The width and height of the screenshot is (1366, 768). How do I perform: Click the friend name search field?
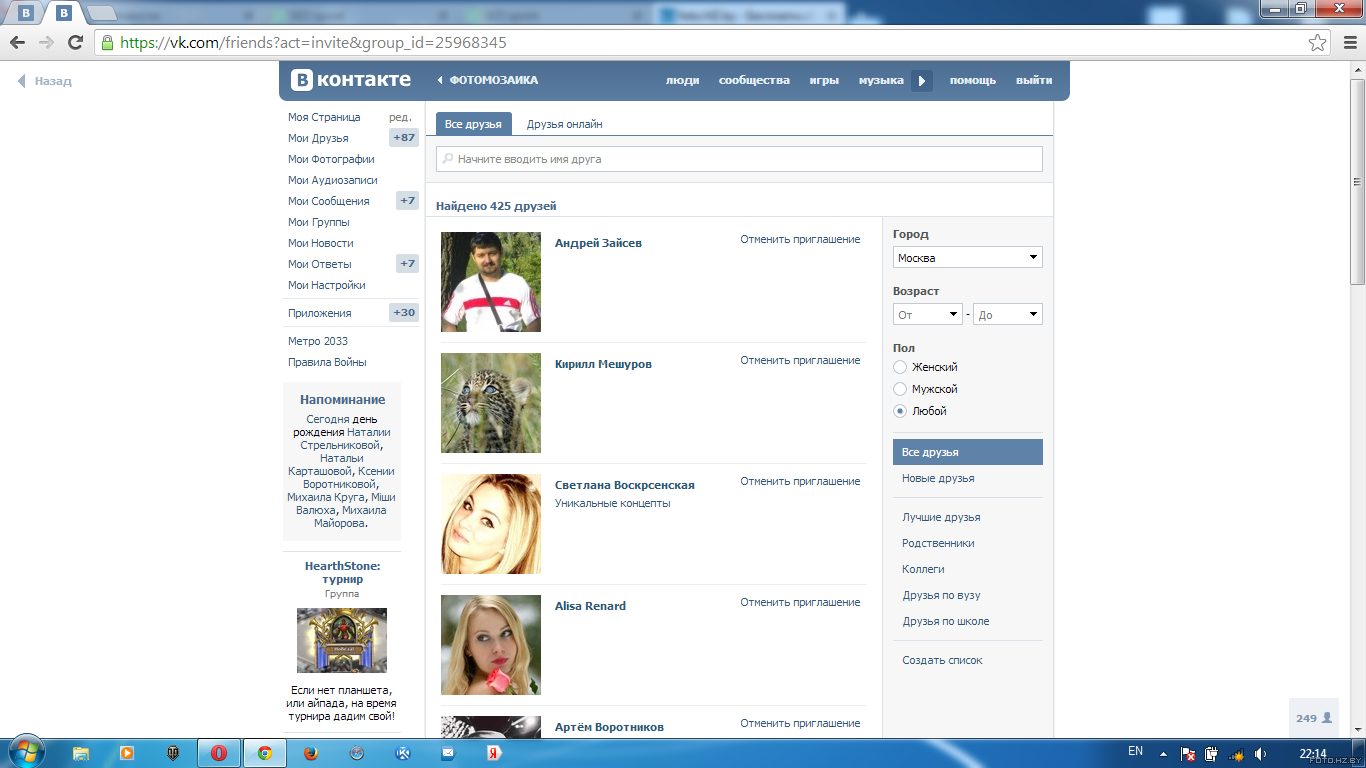pyautogui.click(x=739, y=159)
